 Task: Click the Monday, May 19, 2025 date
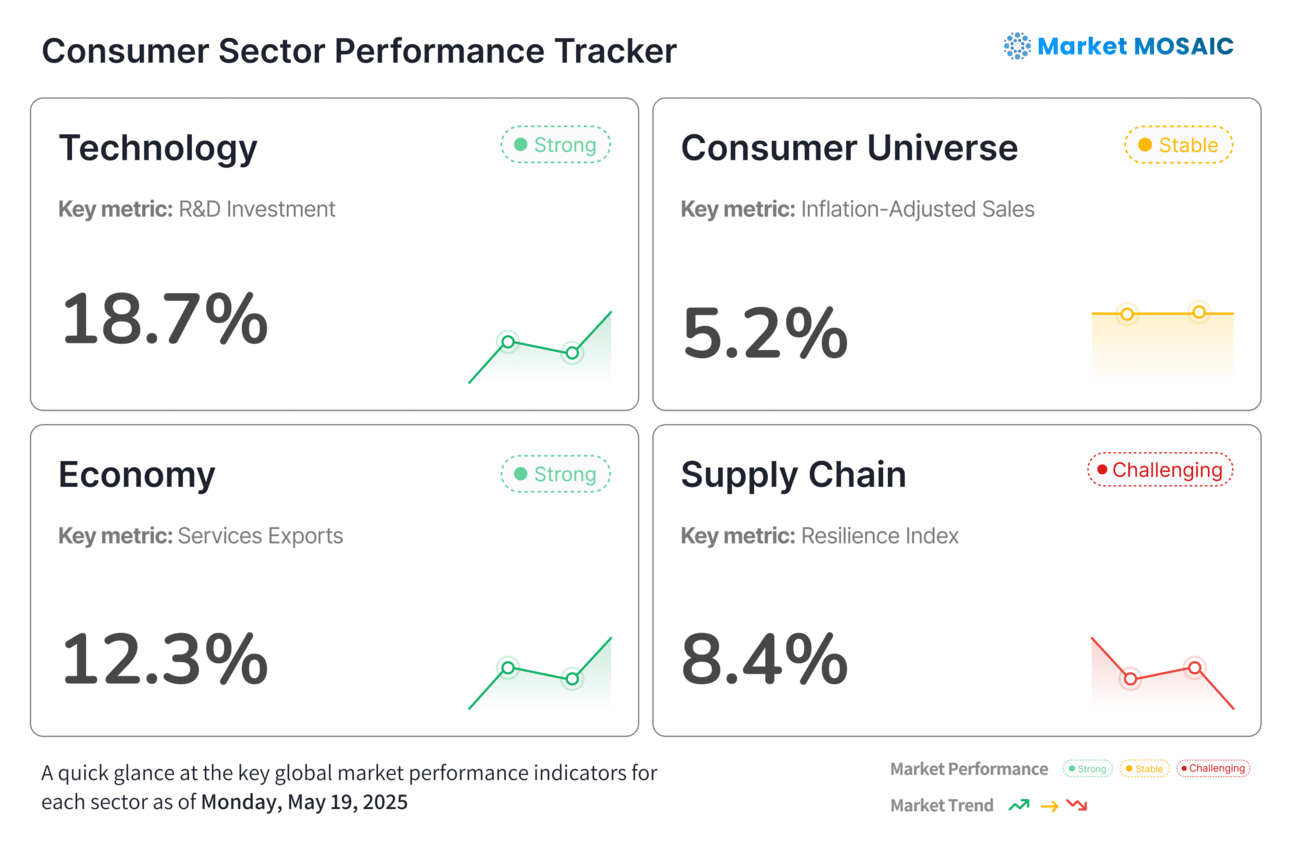(304, 802)
